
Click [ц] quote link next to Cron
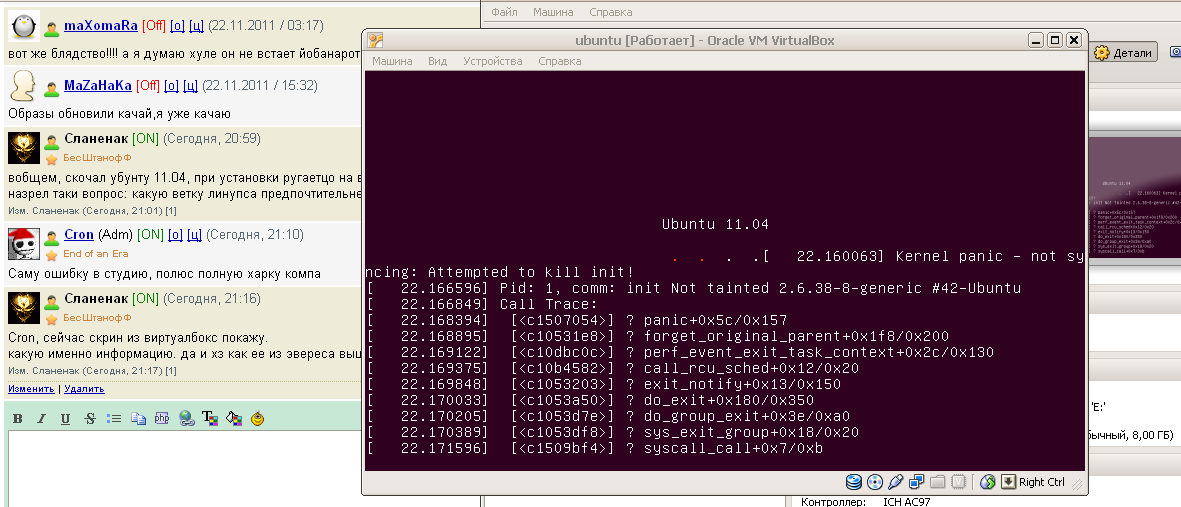click(194, 235)
